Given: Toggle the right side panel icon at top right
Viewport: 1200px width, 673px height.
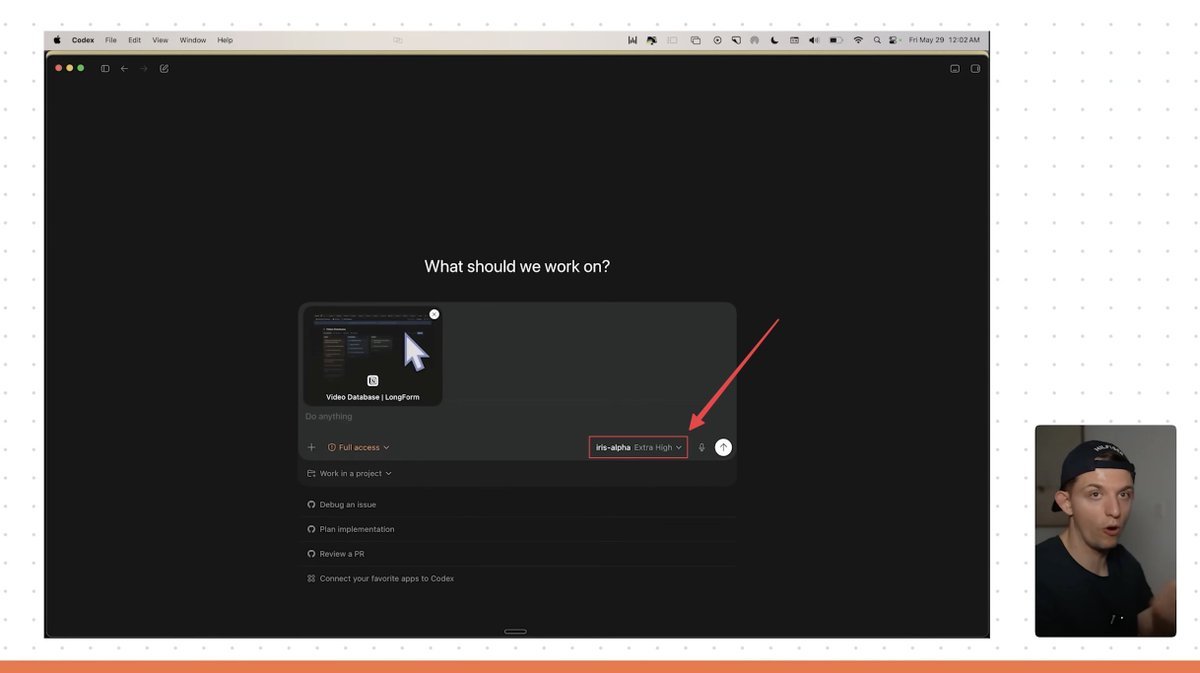Looking at the screenshot, I should tap(976, 68).
